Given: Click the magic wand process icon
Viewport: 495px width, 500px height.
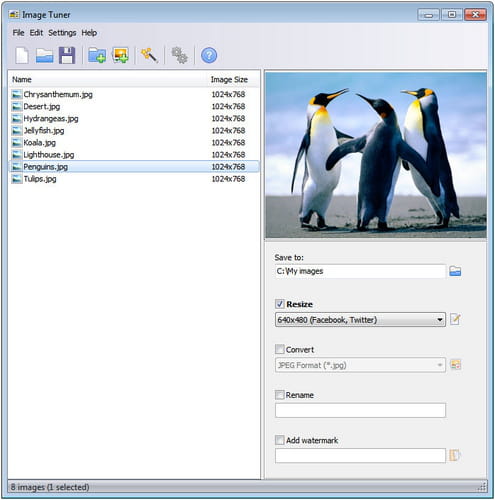Looking at the screenshot, I should (149, 55).
